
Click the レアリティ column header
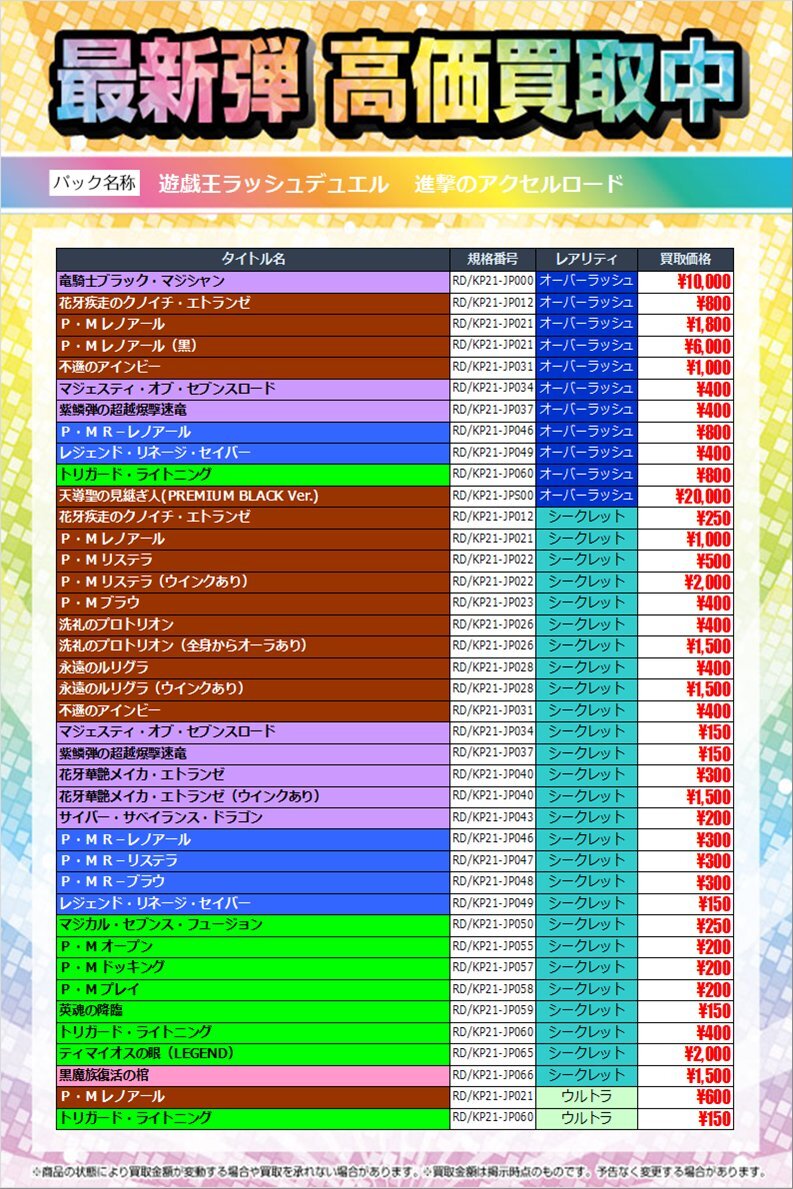[586, 259]
